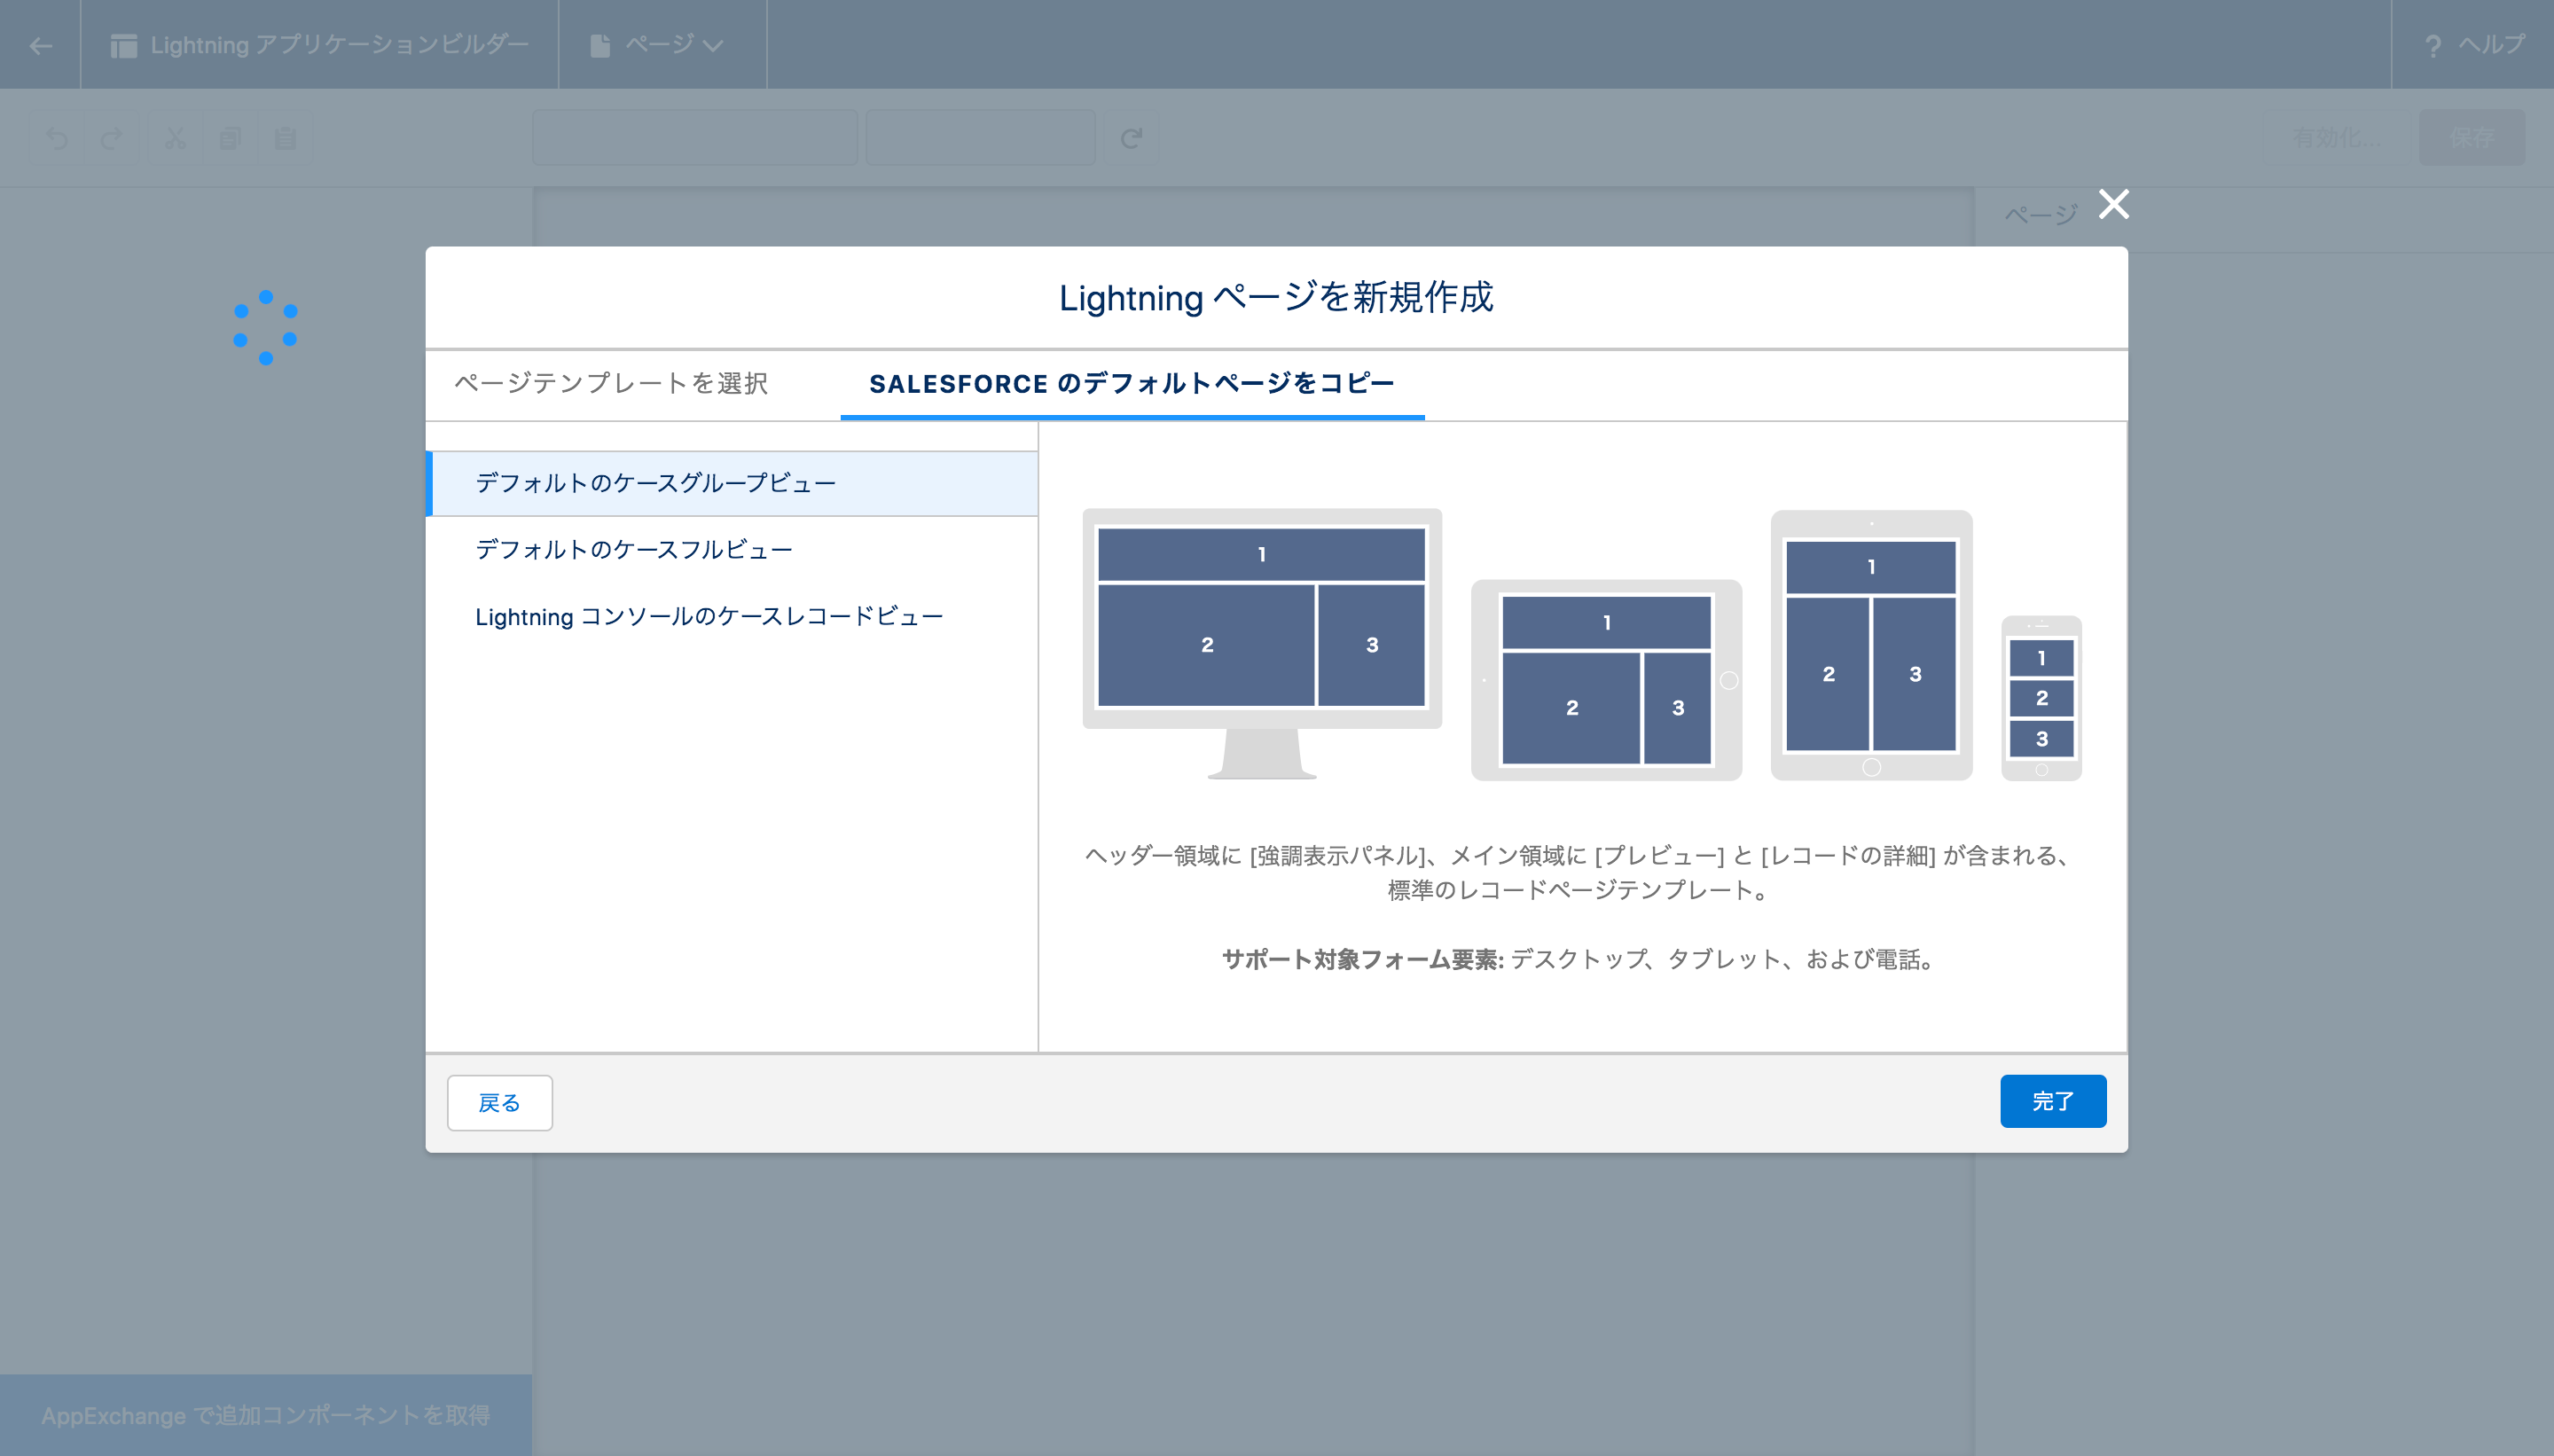
Task: Click the phone layout preview thumbnail
Action: point(2041,698)
